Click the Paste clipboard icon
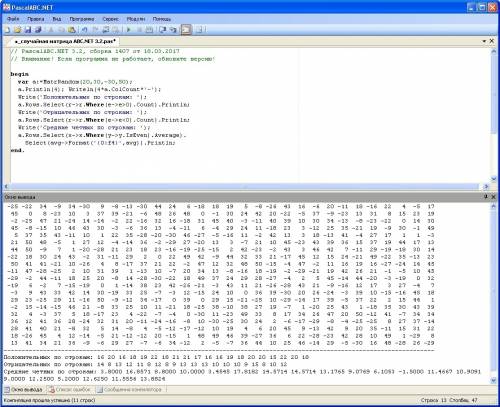 72,30
